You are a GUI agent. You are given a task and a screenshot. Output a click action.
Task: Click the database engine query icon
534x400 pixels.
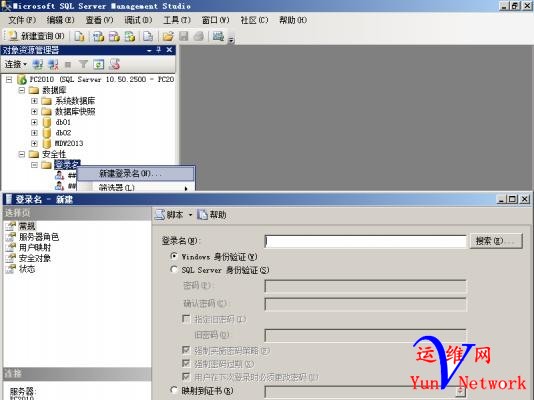click(79, 36)
